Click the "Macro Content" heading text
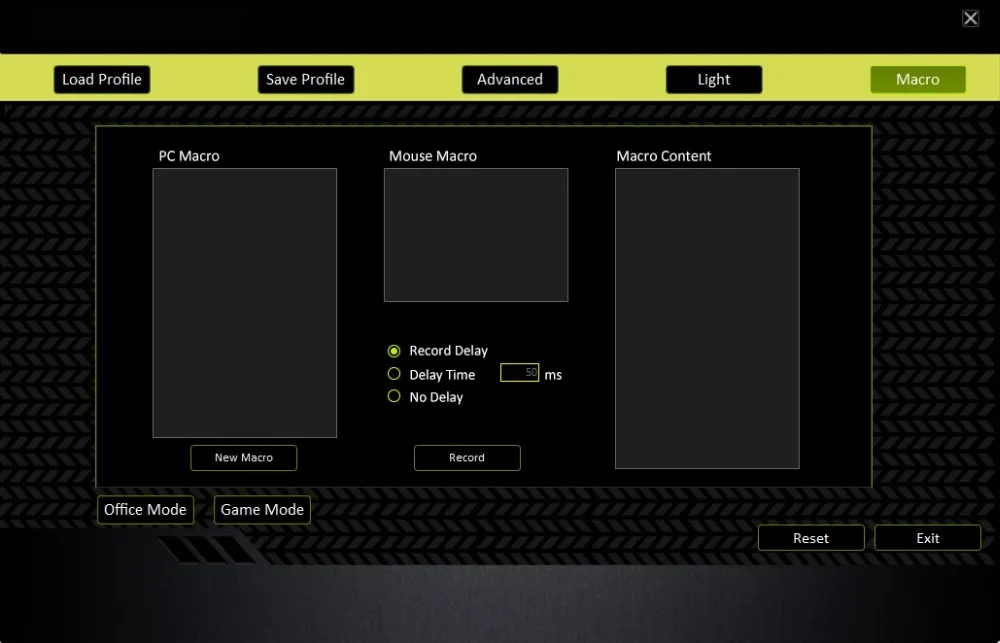 coord(663,156)
